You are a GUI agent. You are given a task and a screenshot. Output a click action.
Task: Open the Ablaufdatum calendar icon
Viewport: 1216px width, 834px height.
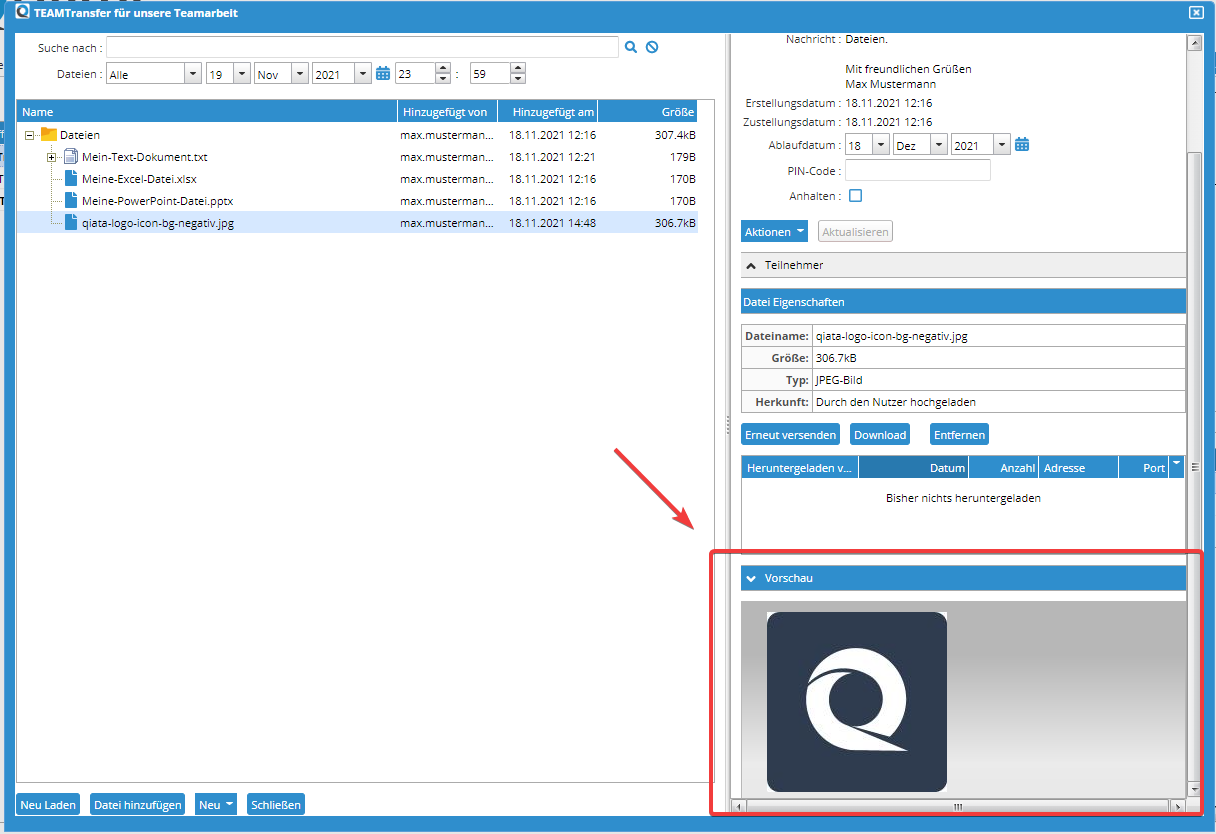pos(1021,143)
